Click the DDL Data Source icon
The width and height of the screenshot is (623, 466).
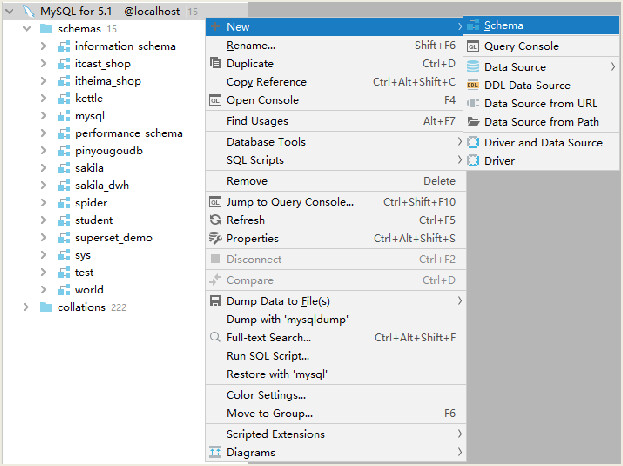click(473, 85)
